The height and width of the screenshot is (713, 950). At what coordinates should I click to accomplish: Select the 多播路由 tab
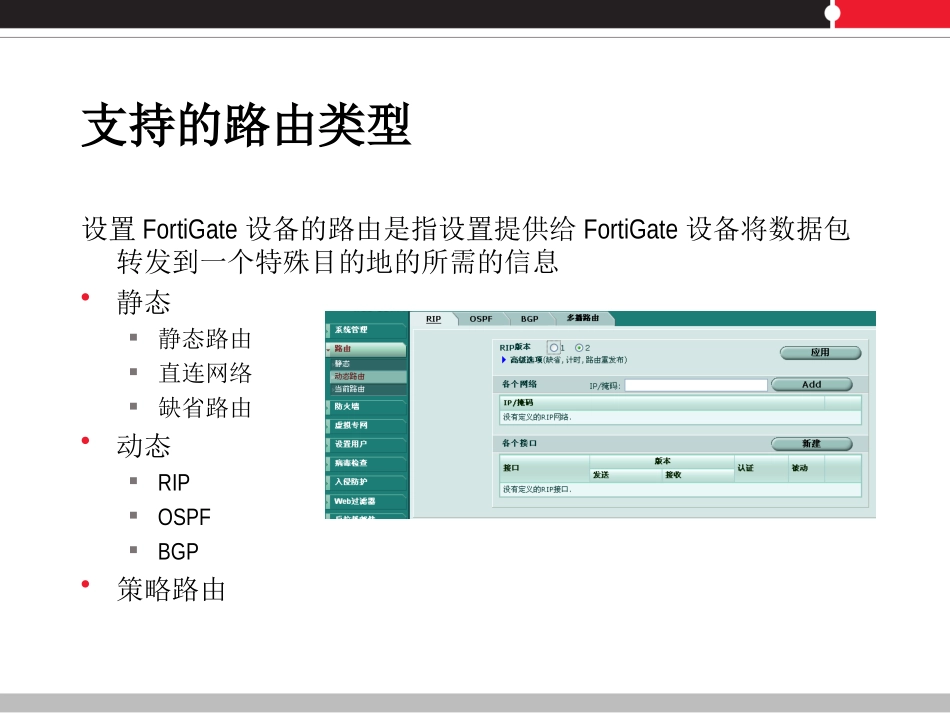(582, 318)
